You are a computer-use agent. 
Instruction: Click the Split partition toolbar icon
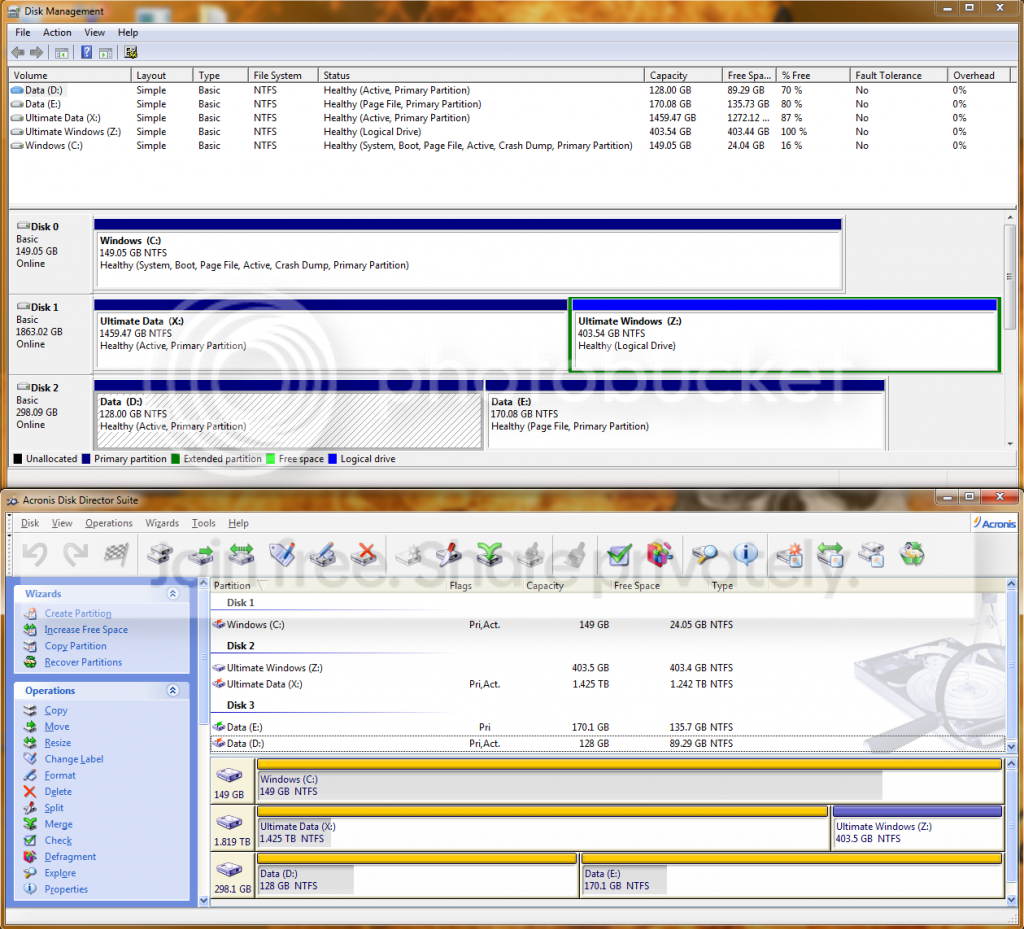tap(448, 555)
